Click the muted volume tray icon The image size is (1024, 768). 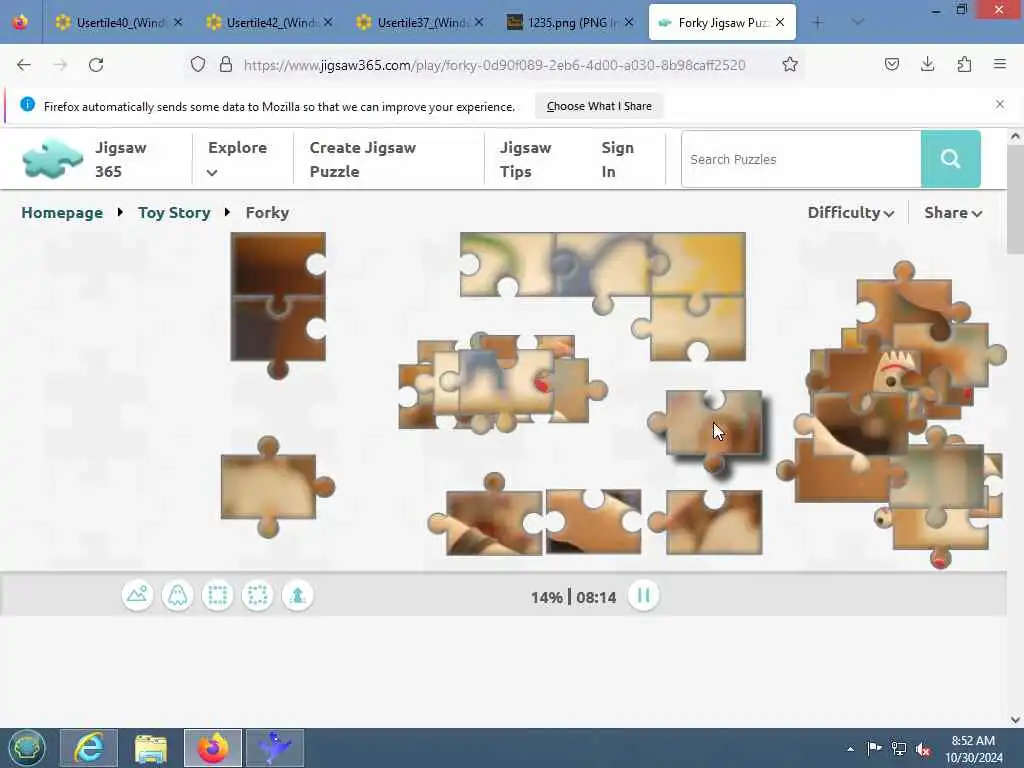[x=923, y=748]
